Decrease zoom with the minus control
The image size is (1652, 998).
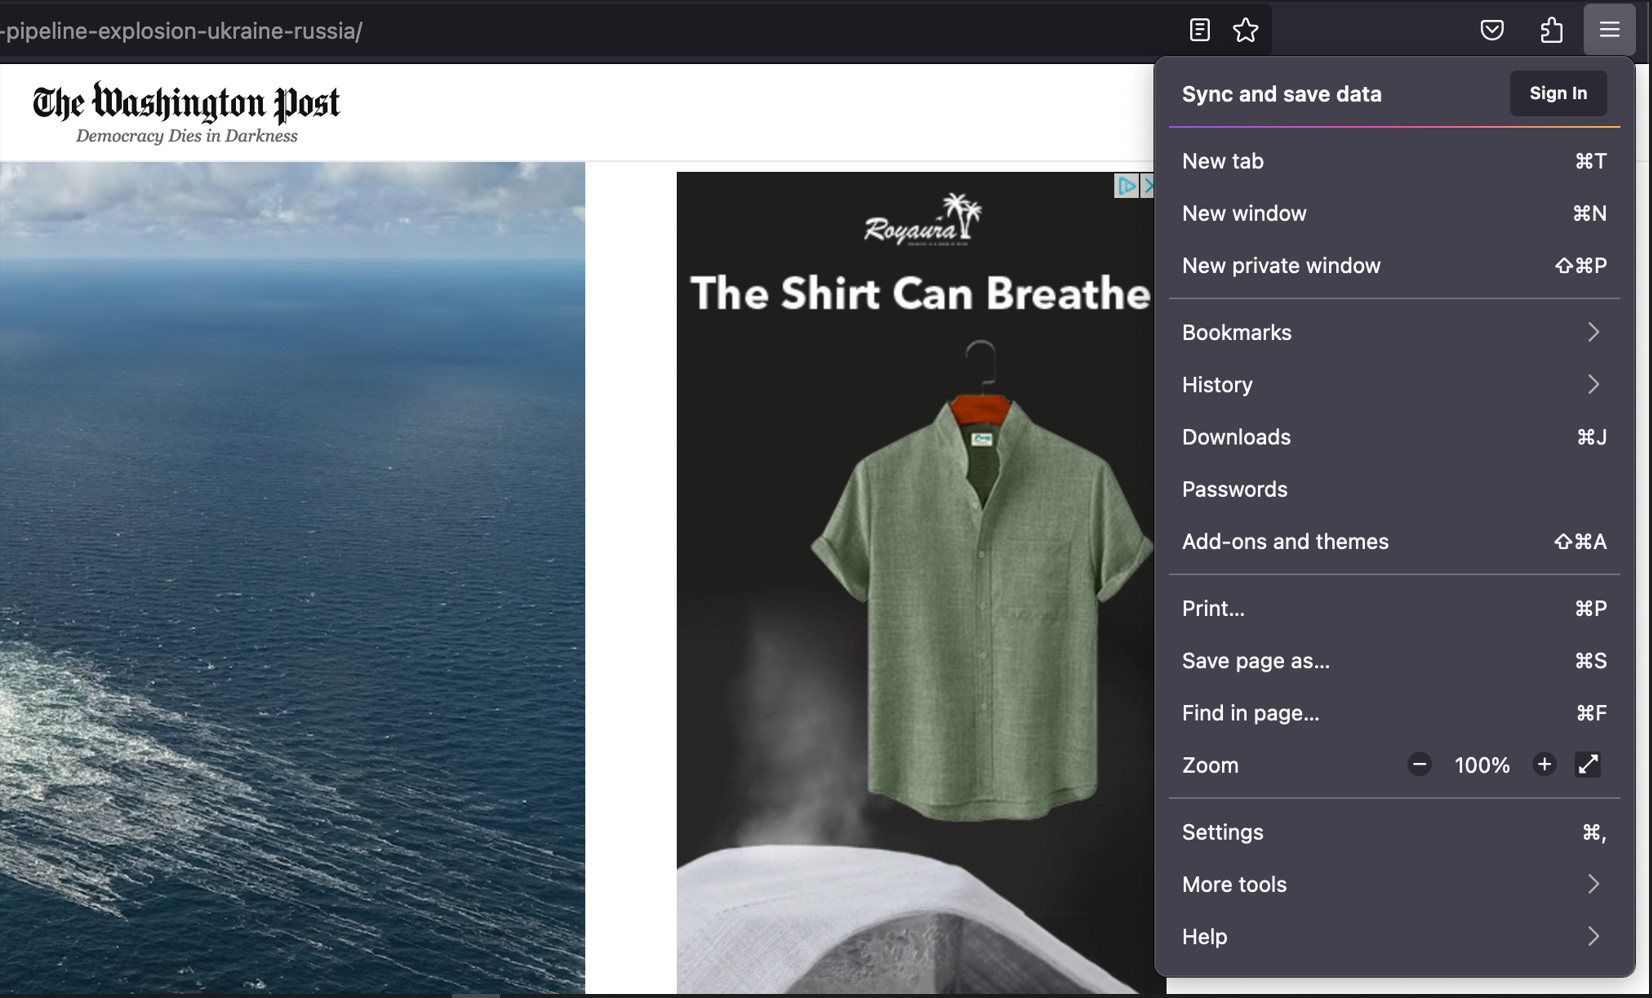(x=1418, y=764)
